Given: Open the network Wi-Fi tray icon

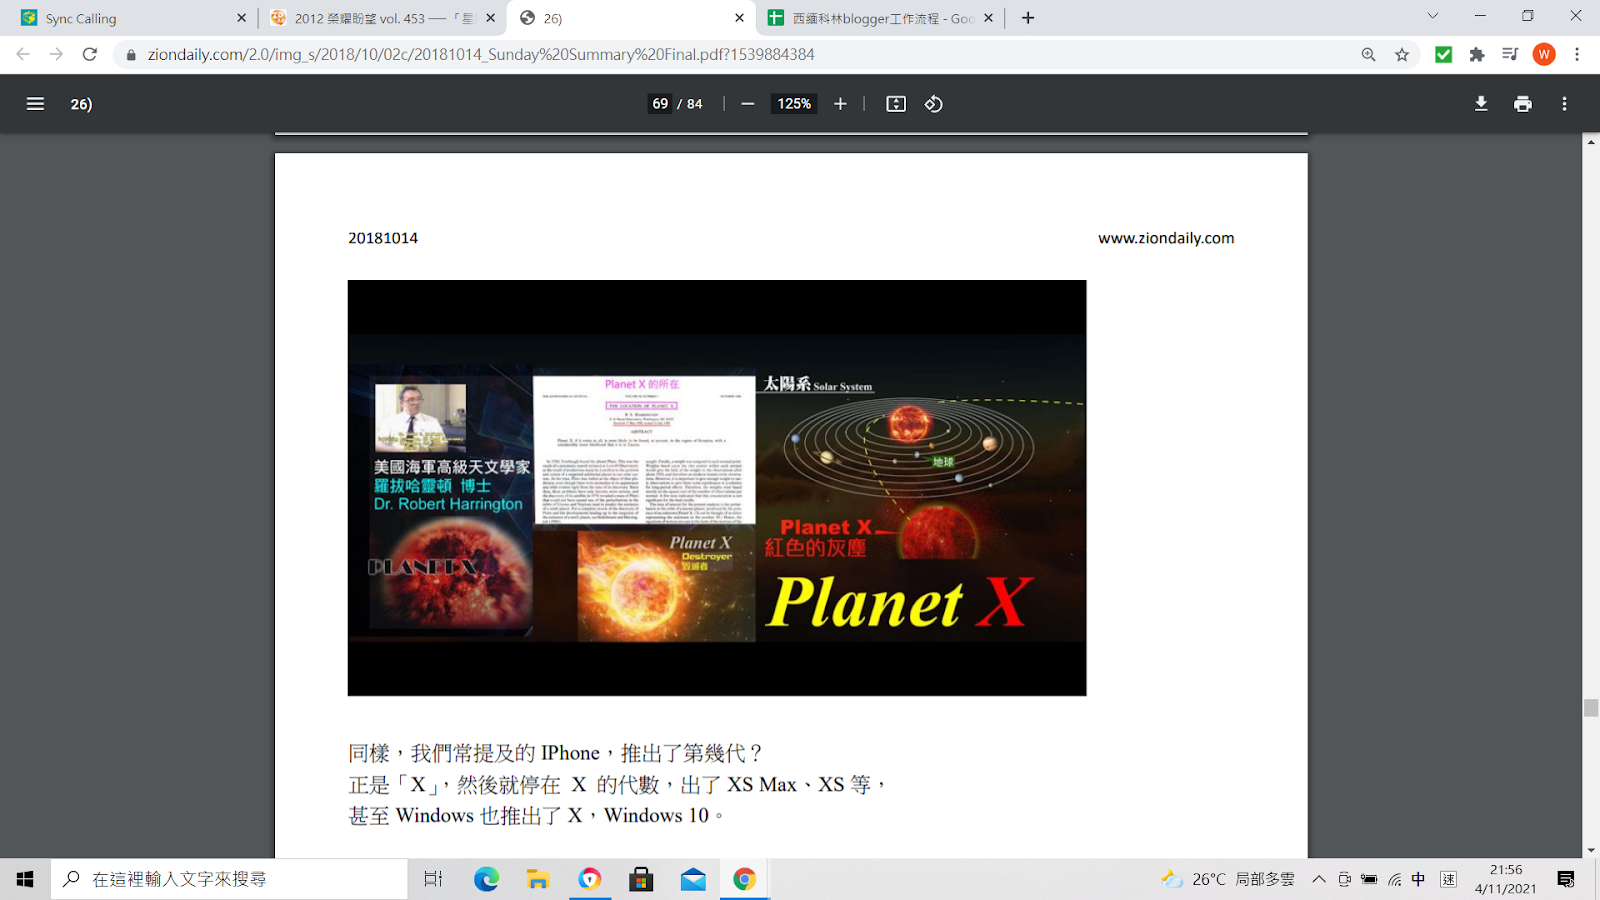Looking at the screenshot, I should tap(1394, 879).
